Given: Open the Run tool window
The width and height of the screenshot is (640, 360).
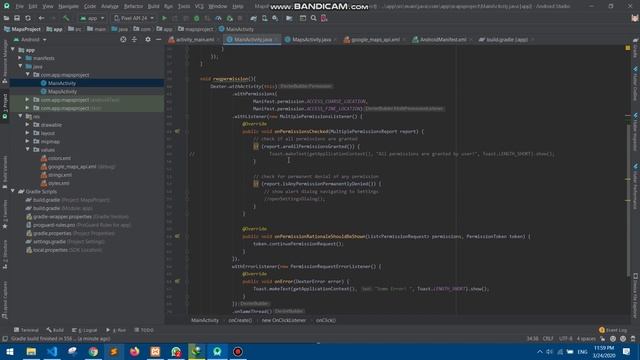Looking at the screenshot, I should tap(116, 330).
